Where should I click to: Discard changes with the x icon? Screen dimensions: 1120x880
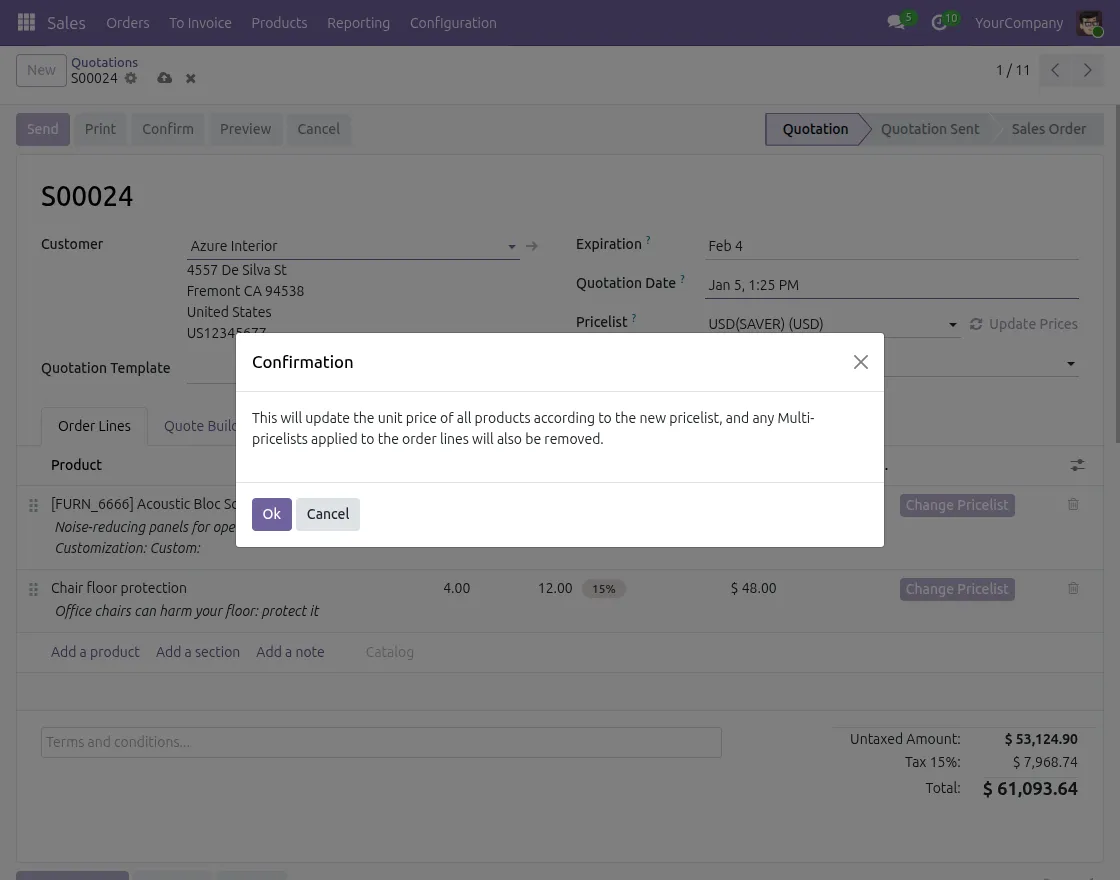pos(191,79)
